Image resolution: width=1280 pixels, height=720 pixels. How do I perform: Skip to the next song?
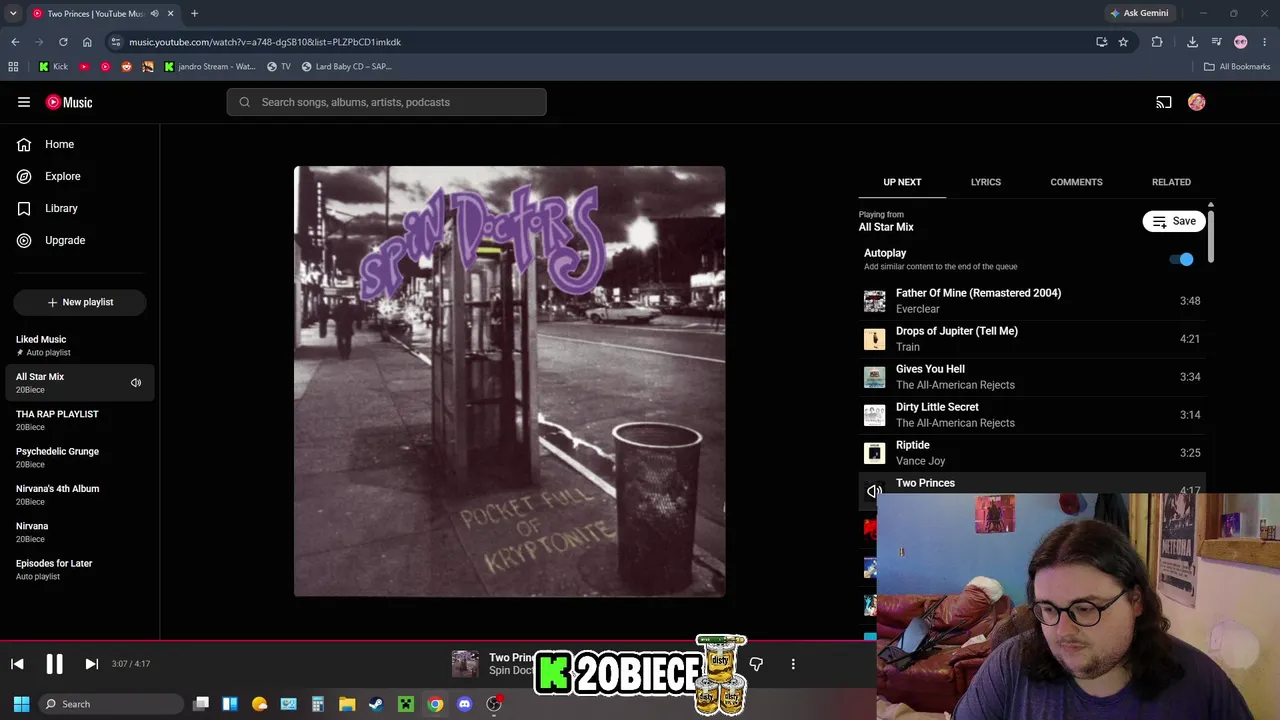(91, 664)
